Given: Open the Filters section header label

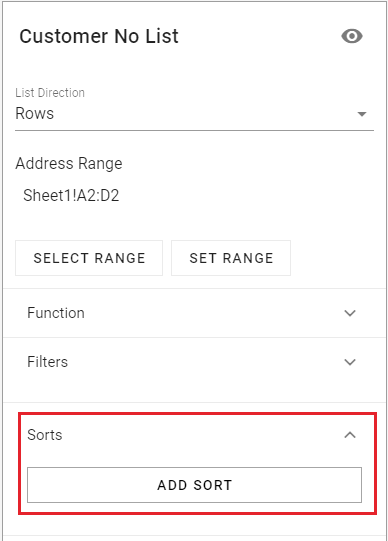Looking at the screenshot, I should tap(48, 362).
